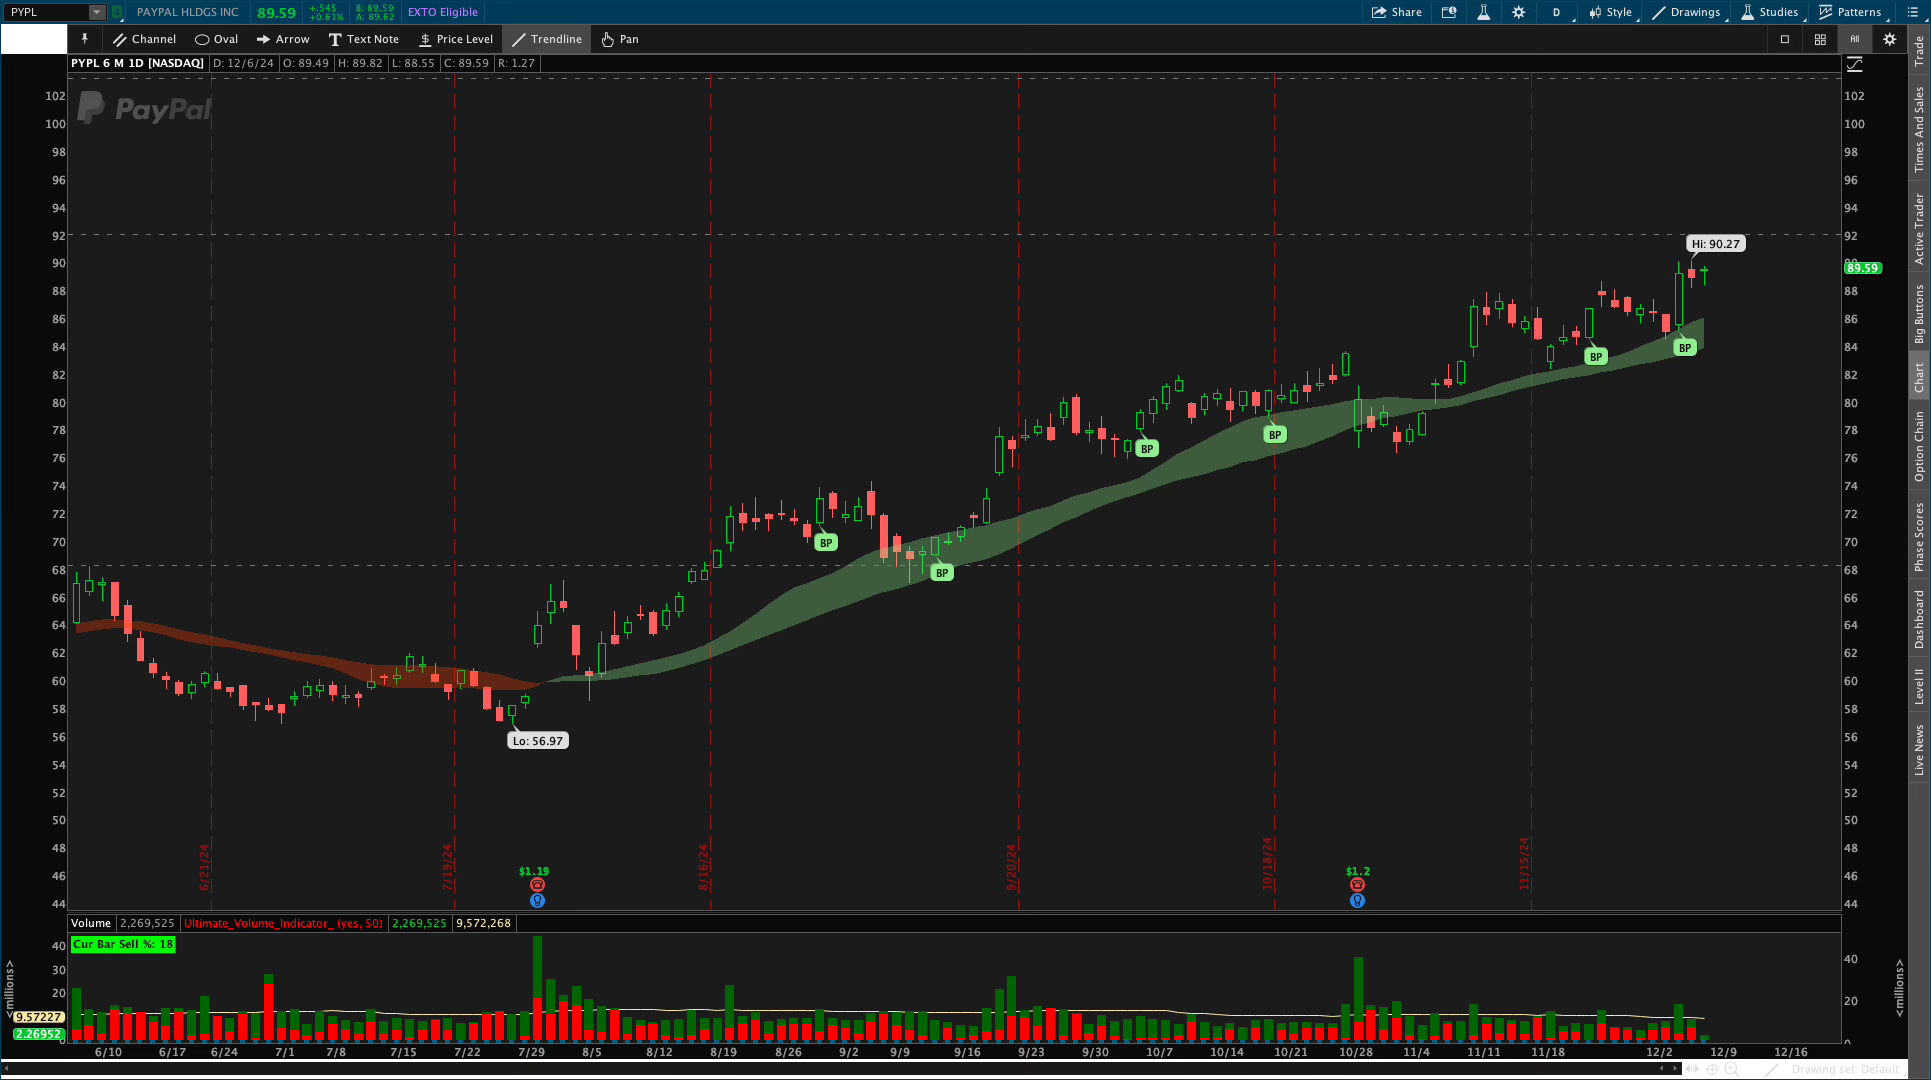
Task: Open the PYPL symbol dropdown arrow
Action: point(97,12)
